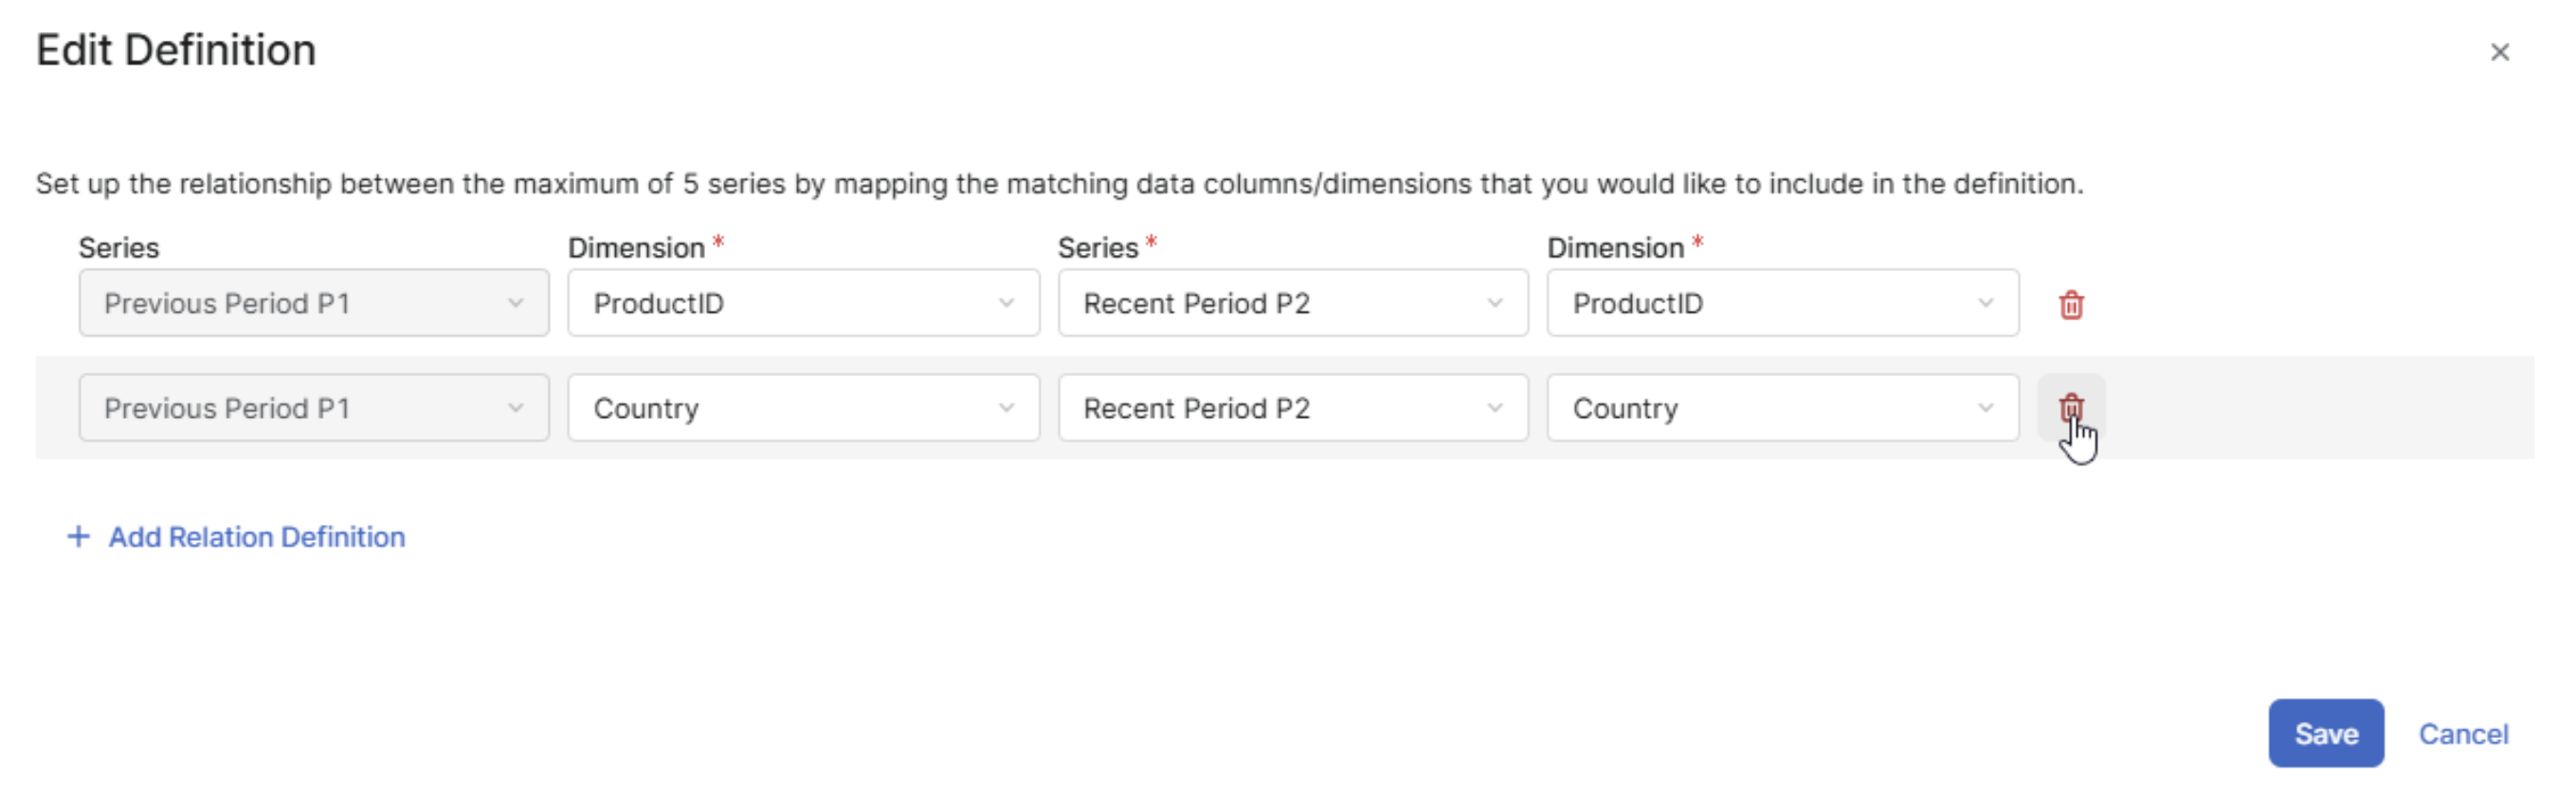Click chevron of Country dimension for Previous Period P1
The image size is (2576, 794).
click(x=1006, y=408)
